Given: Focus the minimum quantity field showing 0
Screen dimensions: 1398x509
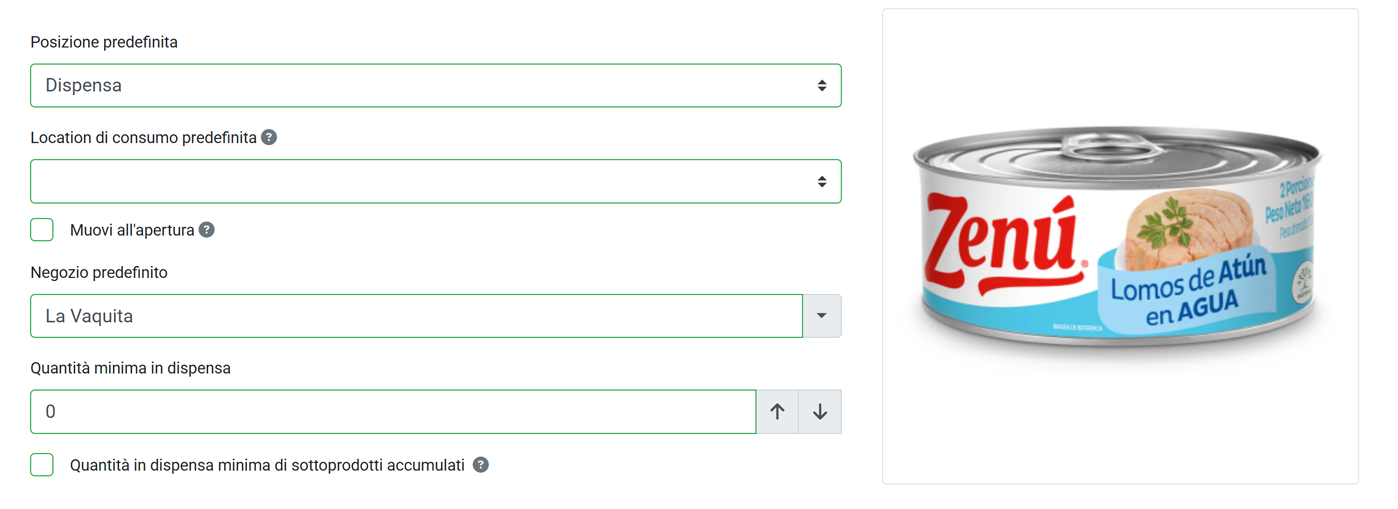Looking at the screenshot, I should click(x=393, y=412).
